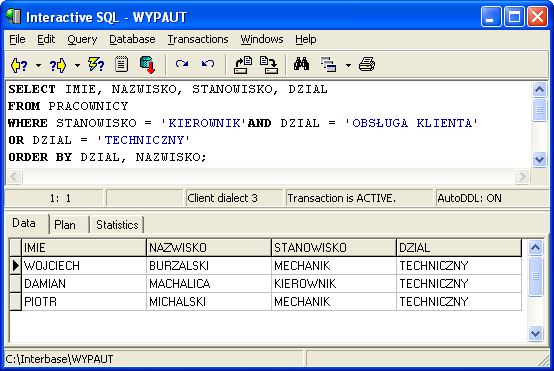This screenshot has width=554, height=371.
Task: Click the 'Client dialect 3' status panel
Action: coord(234,198)
